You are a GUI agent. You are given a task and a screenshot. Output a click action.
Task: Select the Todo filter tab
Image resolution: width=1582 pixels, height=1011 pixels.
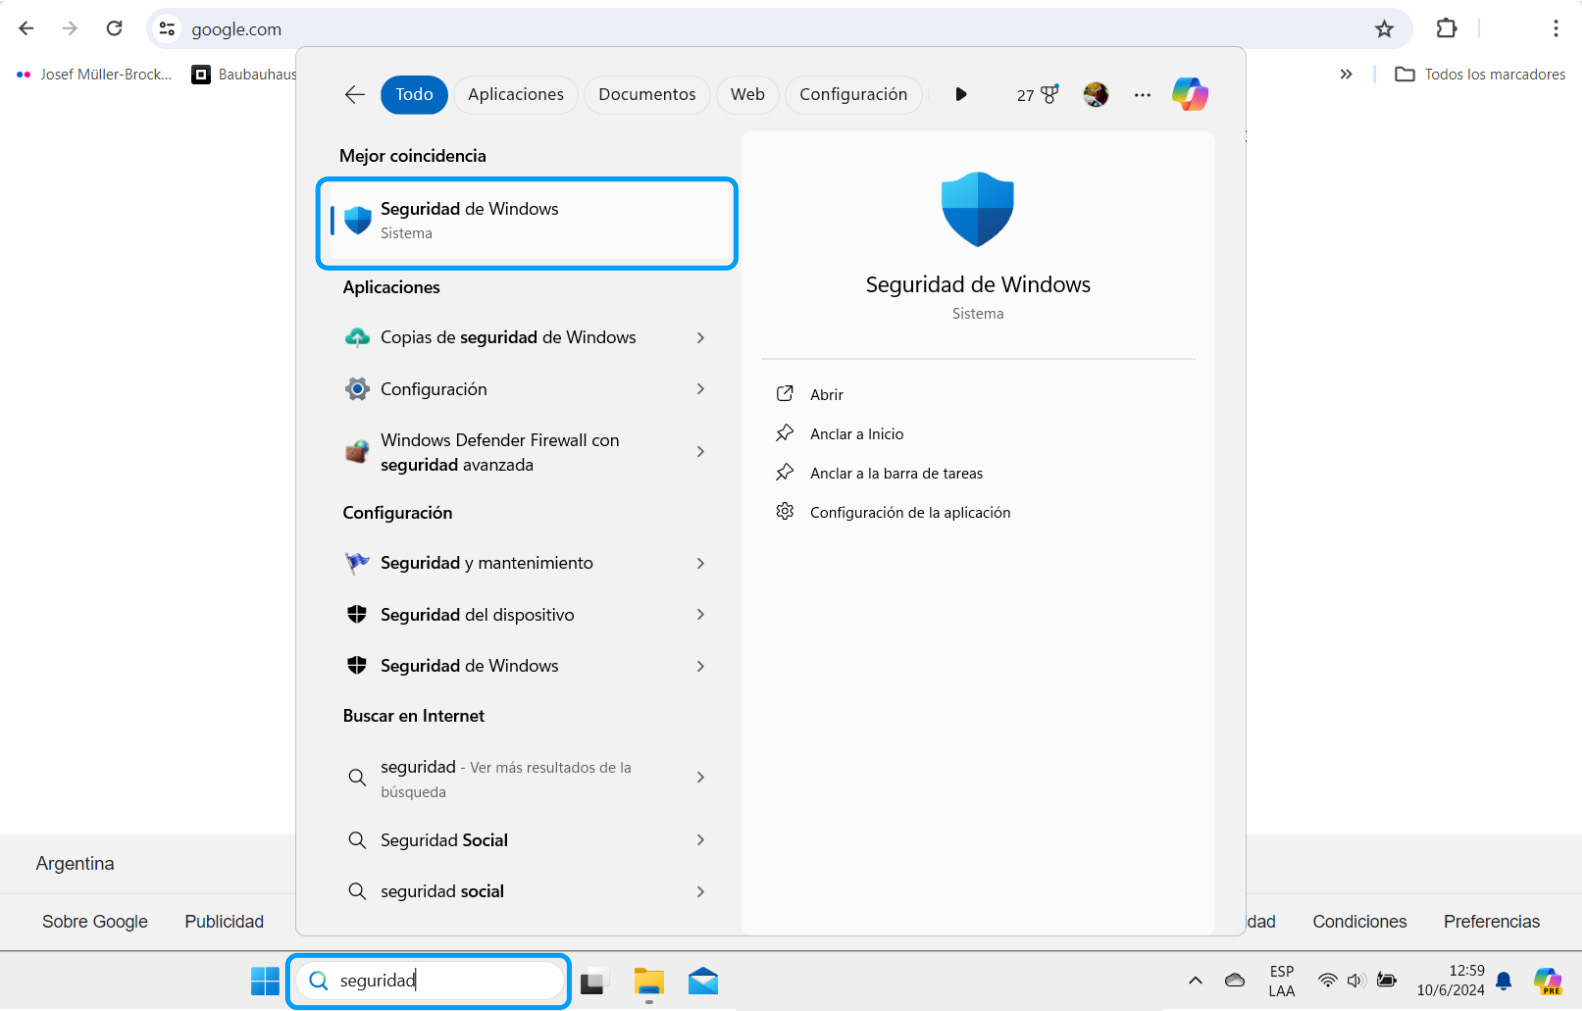414,95
